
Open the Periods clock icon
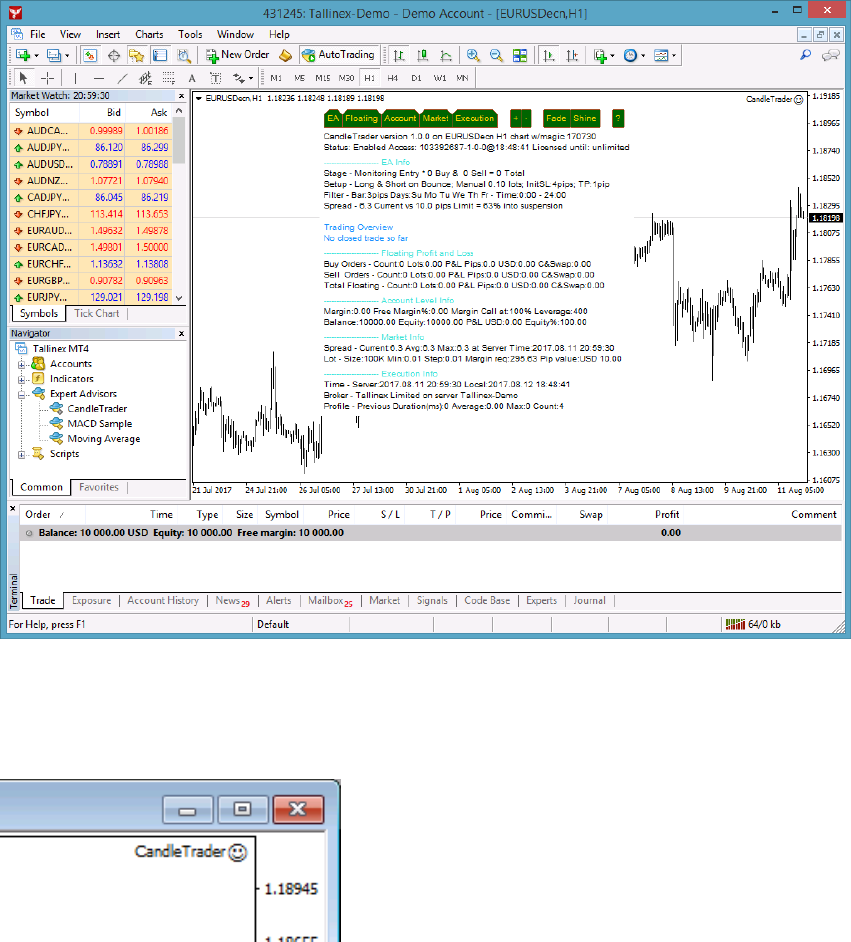pyautogui.click(x=630, y=55)
